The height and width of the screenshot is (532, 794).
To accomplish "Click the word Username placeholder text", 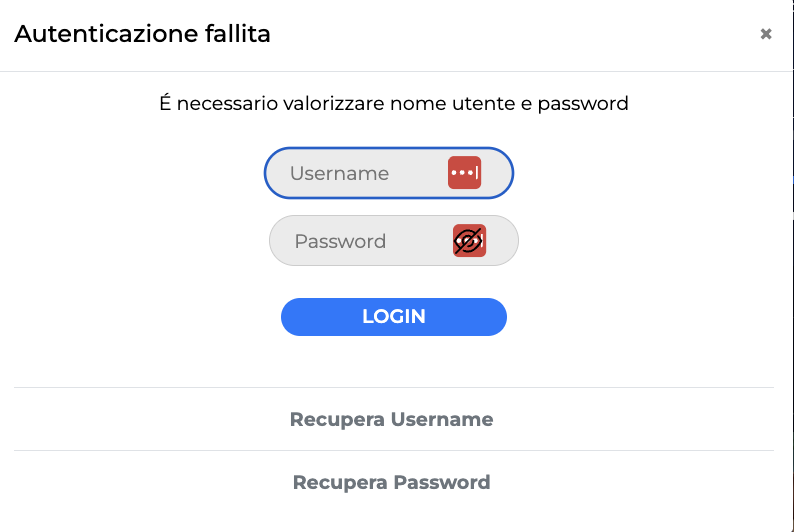I will 339,173.
